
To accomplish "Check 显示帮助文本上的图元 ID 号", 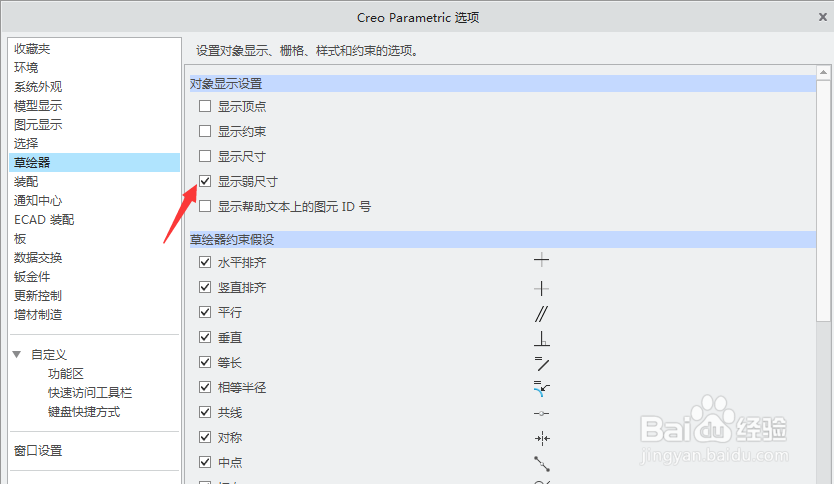I will pos(205,206).
